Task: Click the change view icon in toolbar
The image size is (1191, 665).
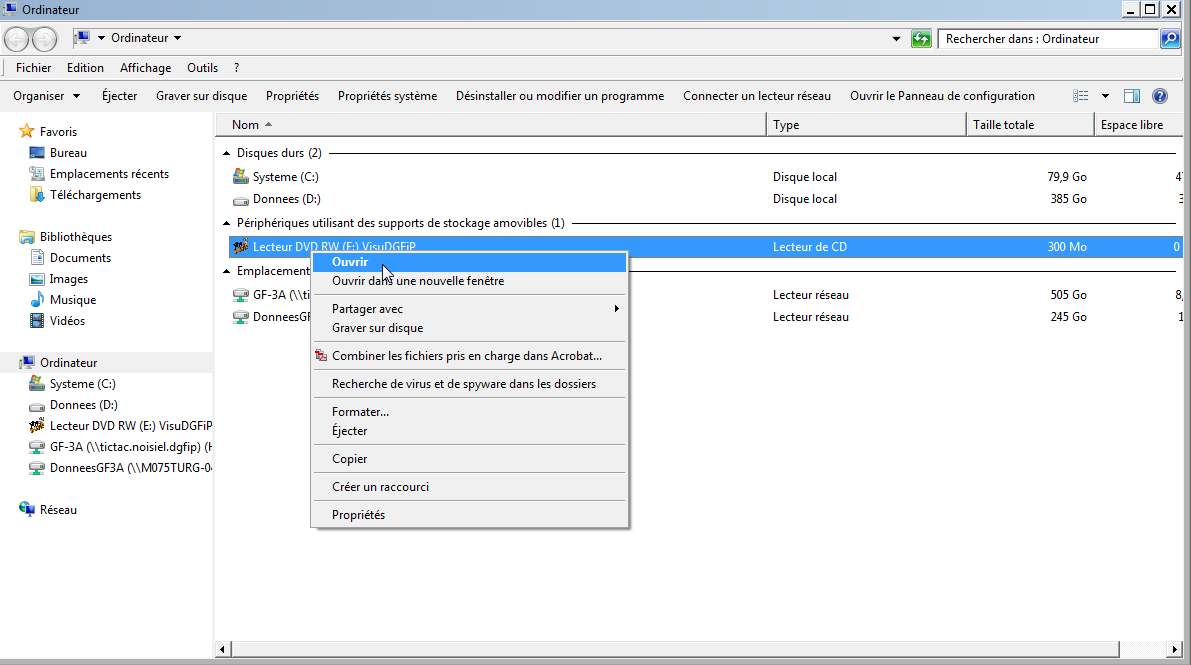Action: pos(1081,96)
